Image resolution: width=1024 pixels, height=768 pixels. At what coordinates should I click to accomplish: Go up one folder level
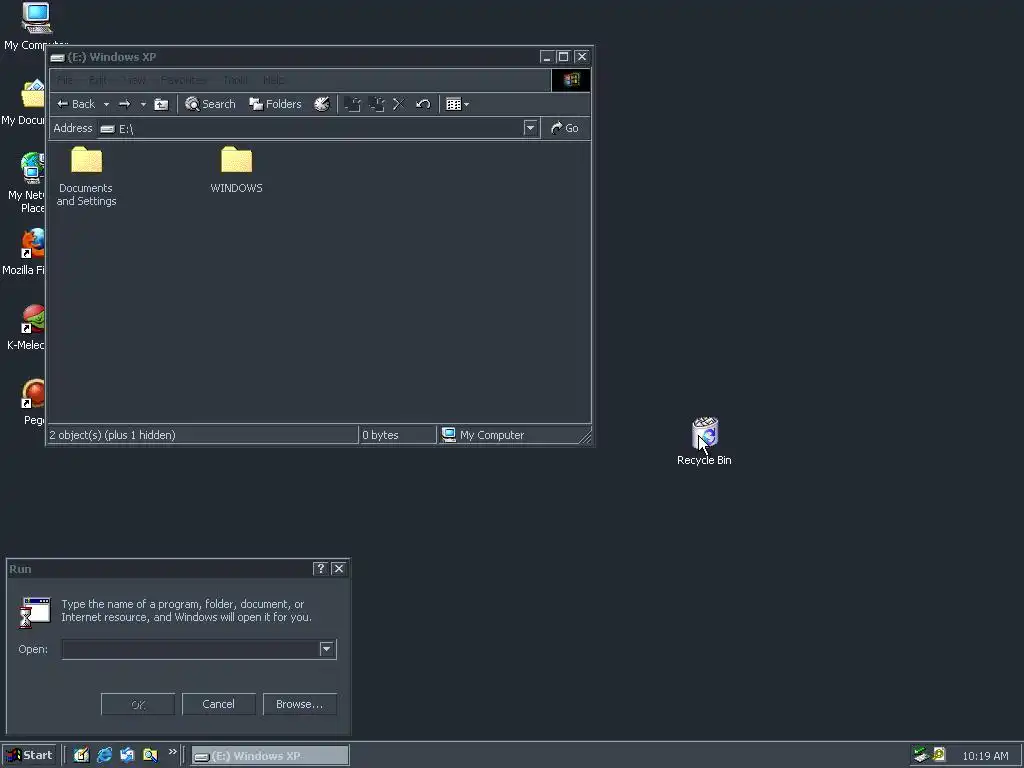click(x=161, y=104)
